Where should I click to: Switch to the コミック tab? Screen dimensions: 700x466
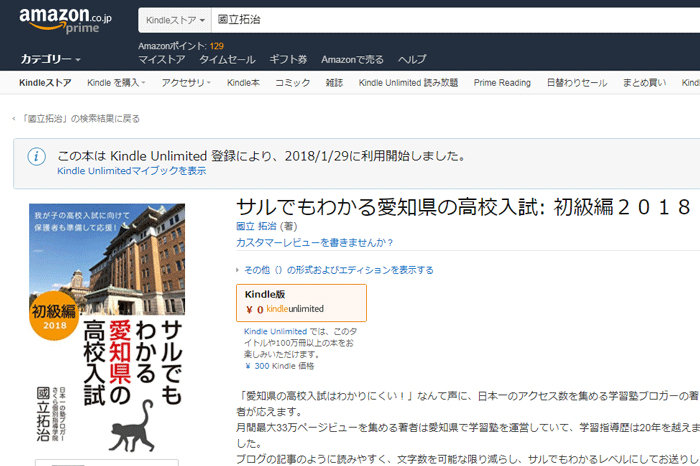click(293, 83)
